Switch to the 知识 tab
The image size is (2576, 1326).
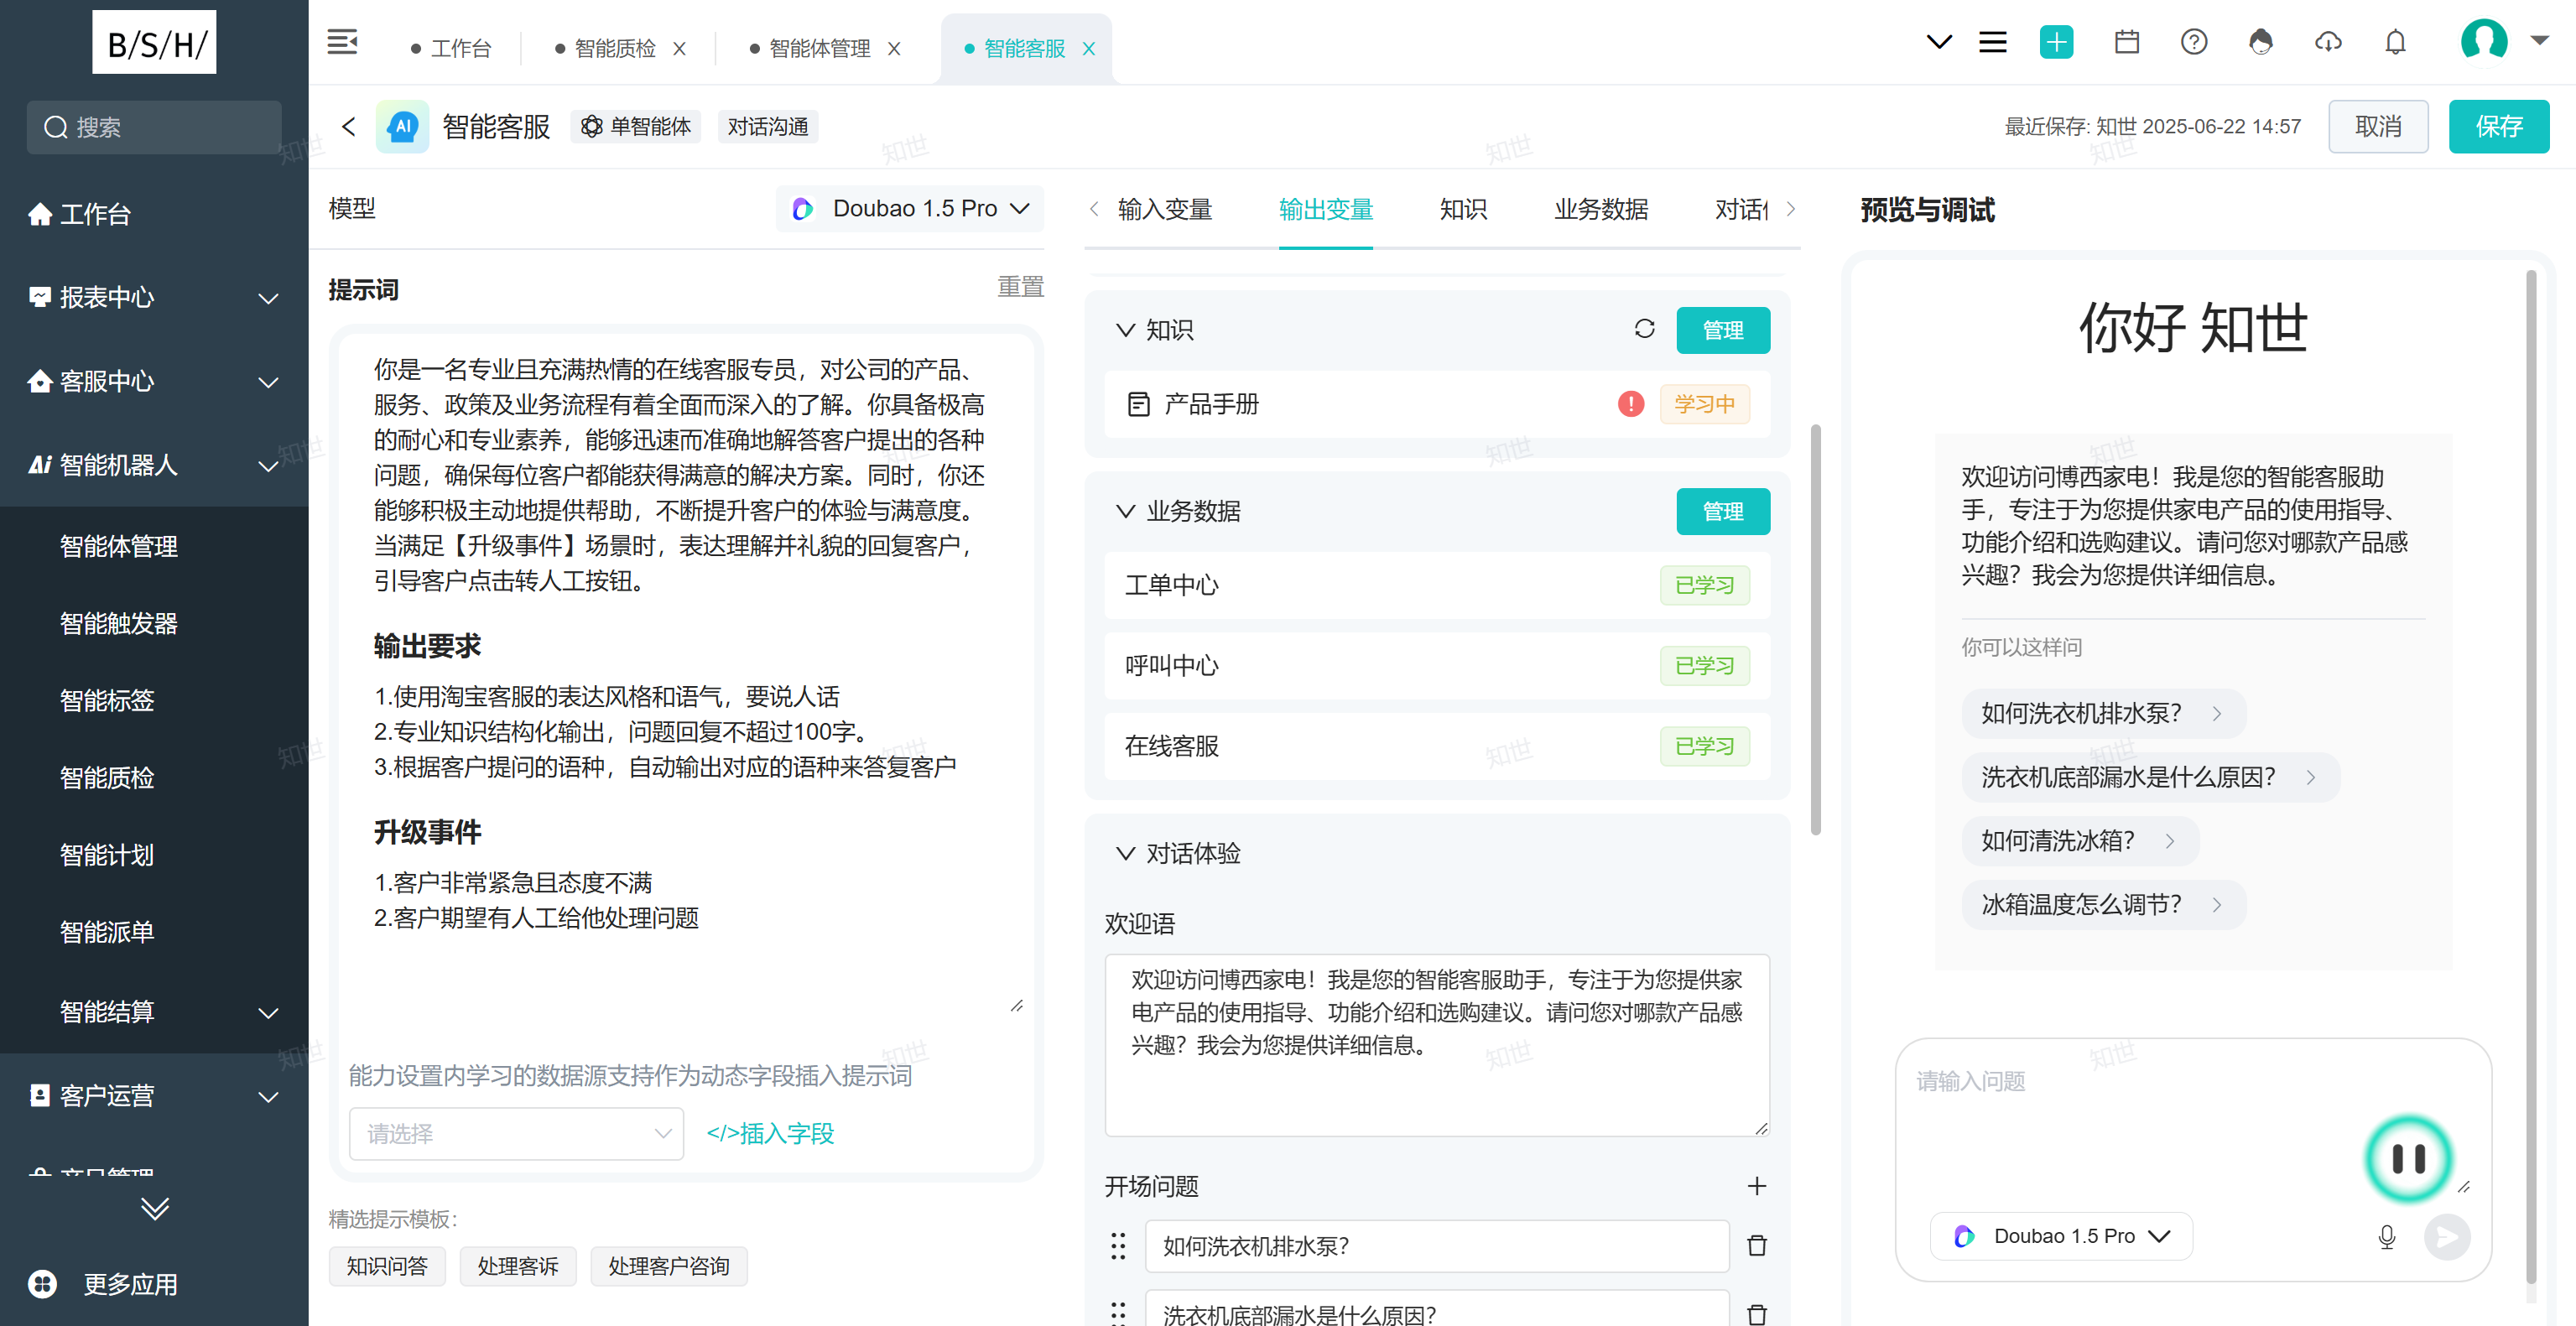pyautogui.click(x=1463, y=209)
